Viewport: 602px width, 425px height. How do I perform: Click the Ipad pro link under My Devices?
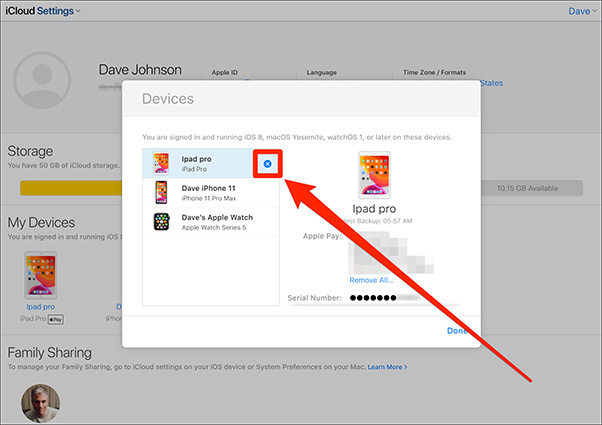point(41,307)
